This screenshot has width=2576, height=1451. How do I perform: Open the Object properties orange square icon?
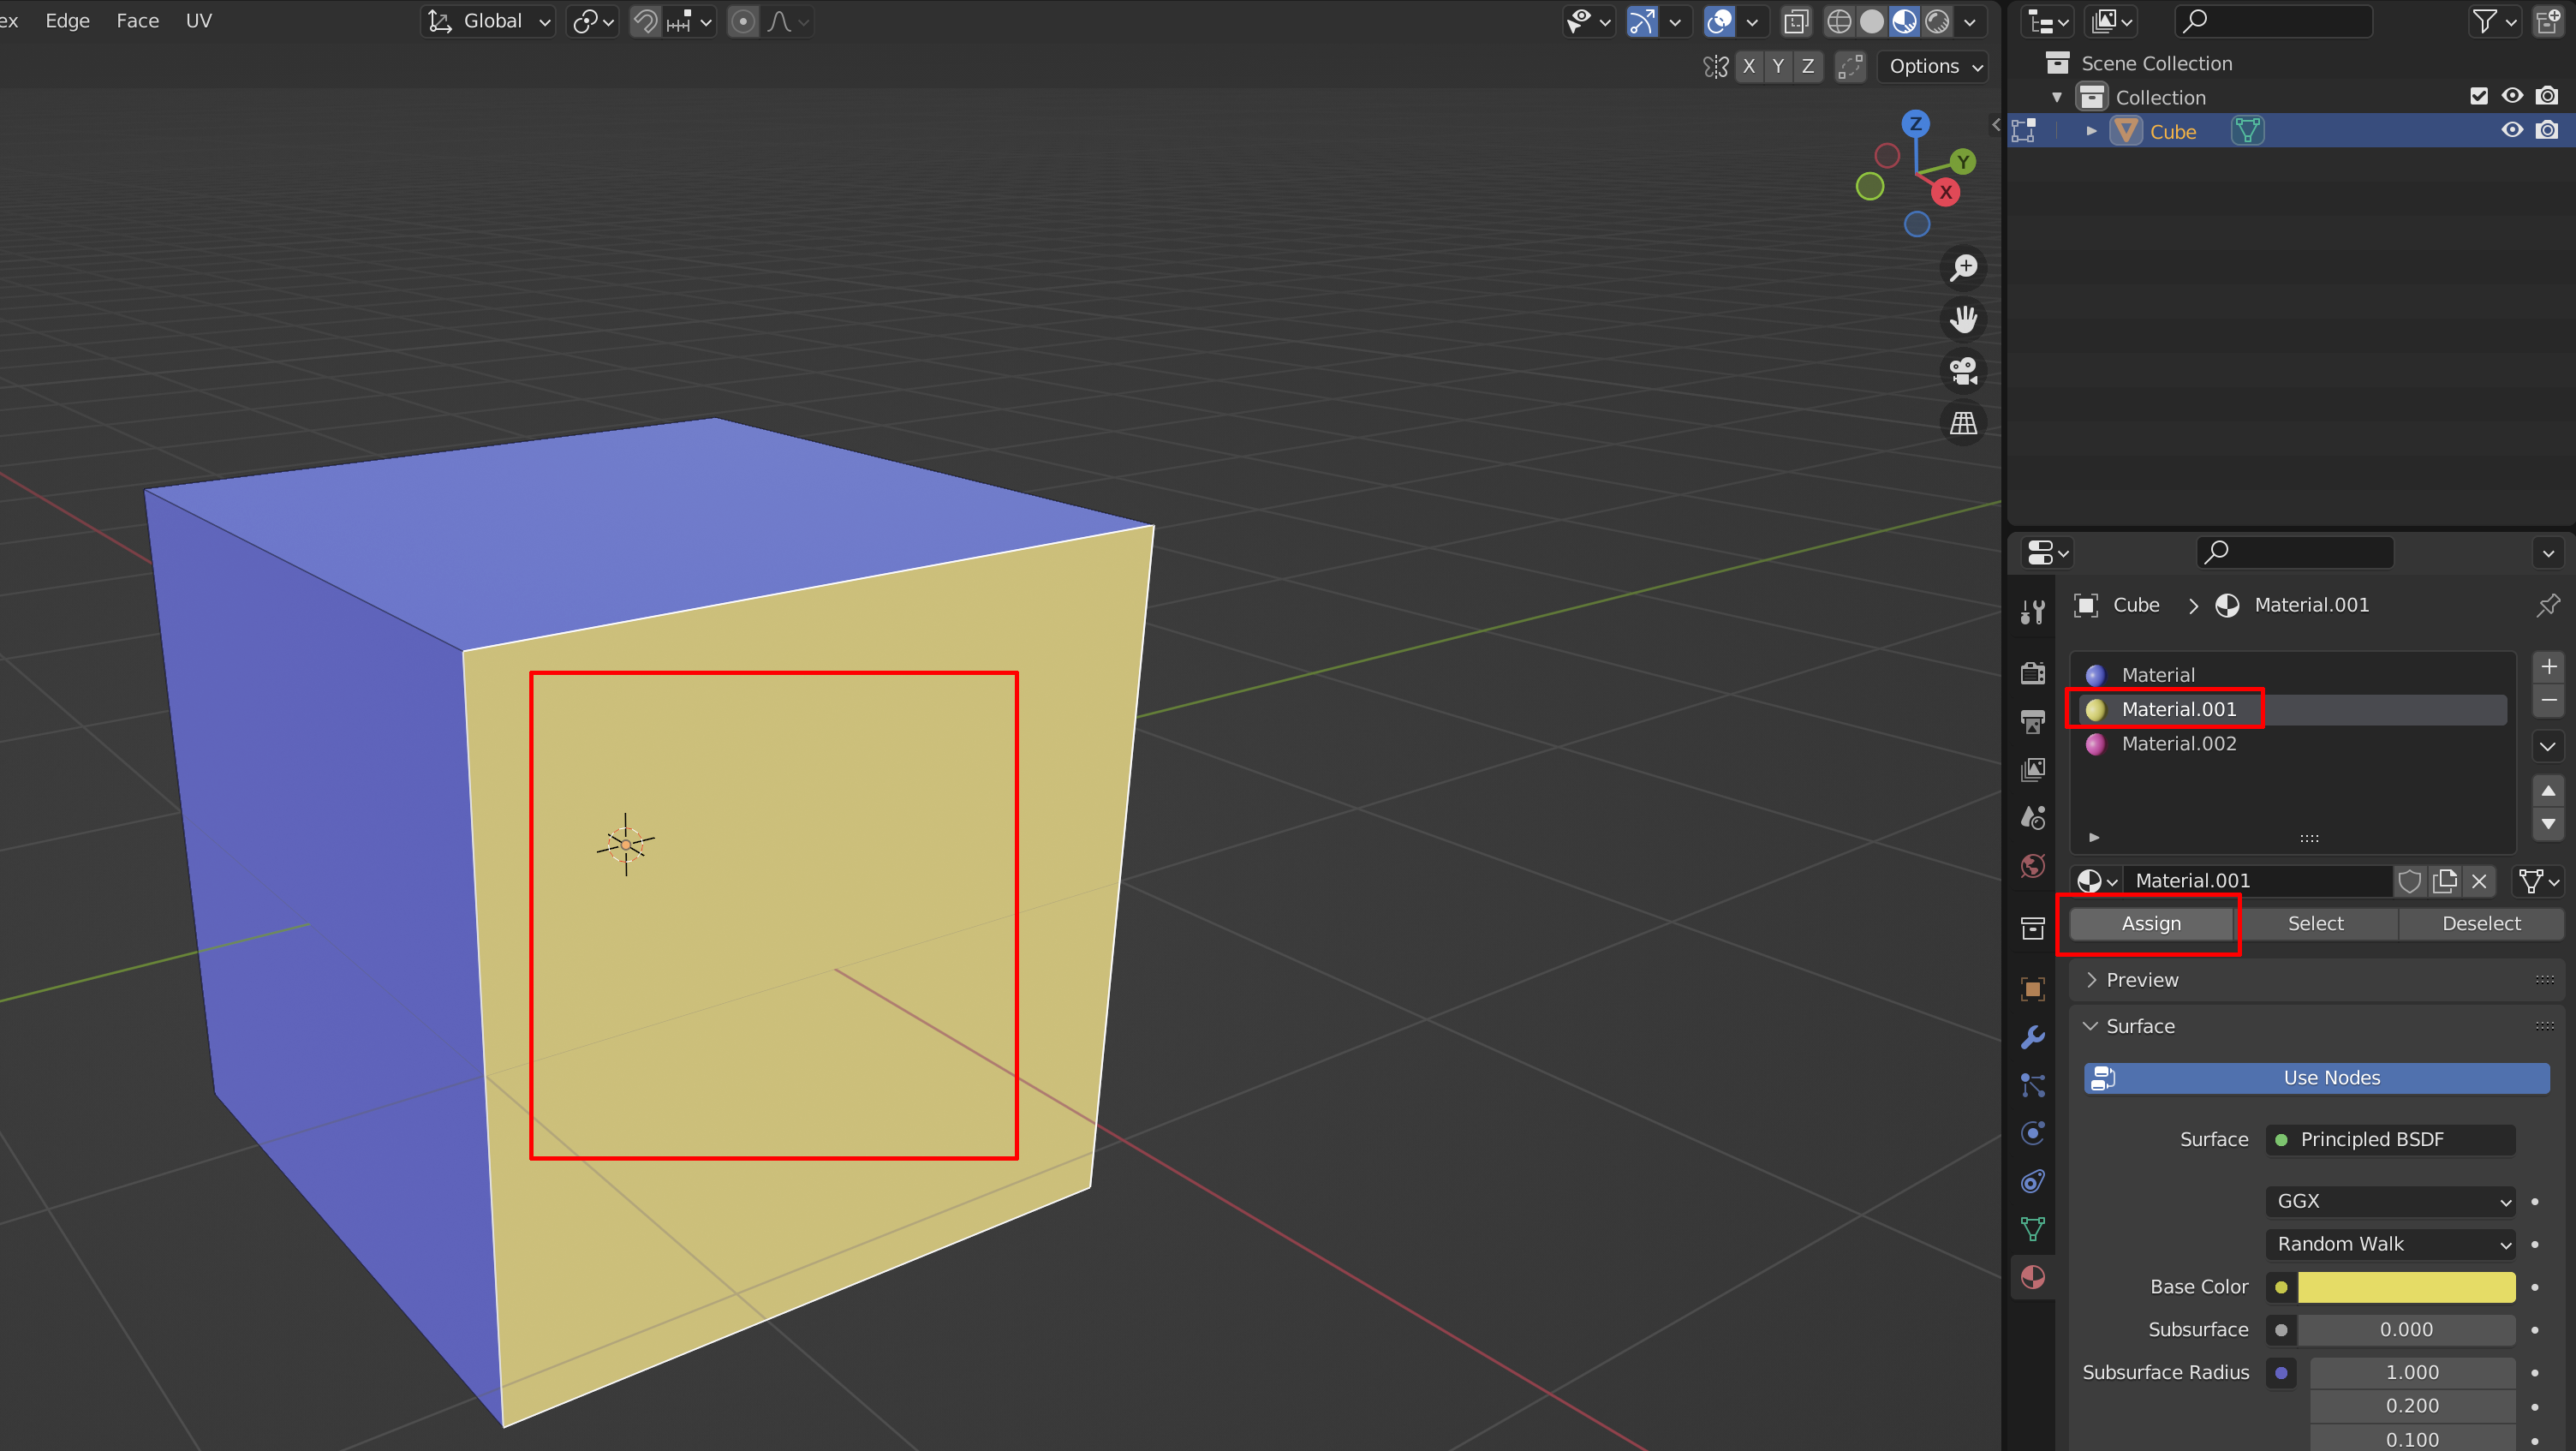[2032, 989]
